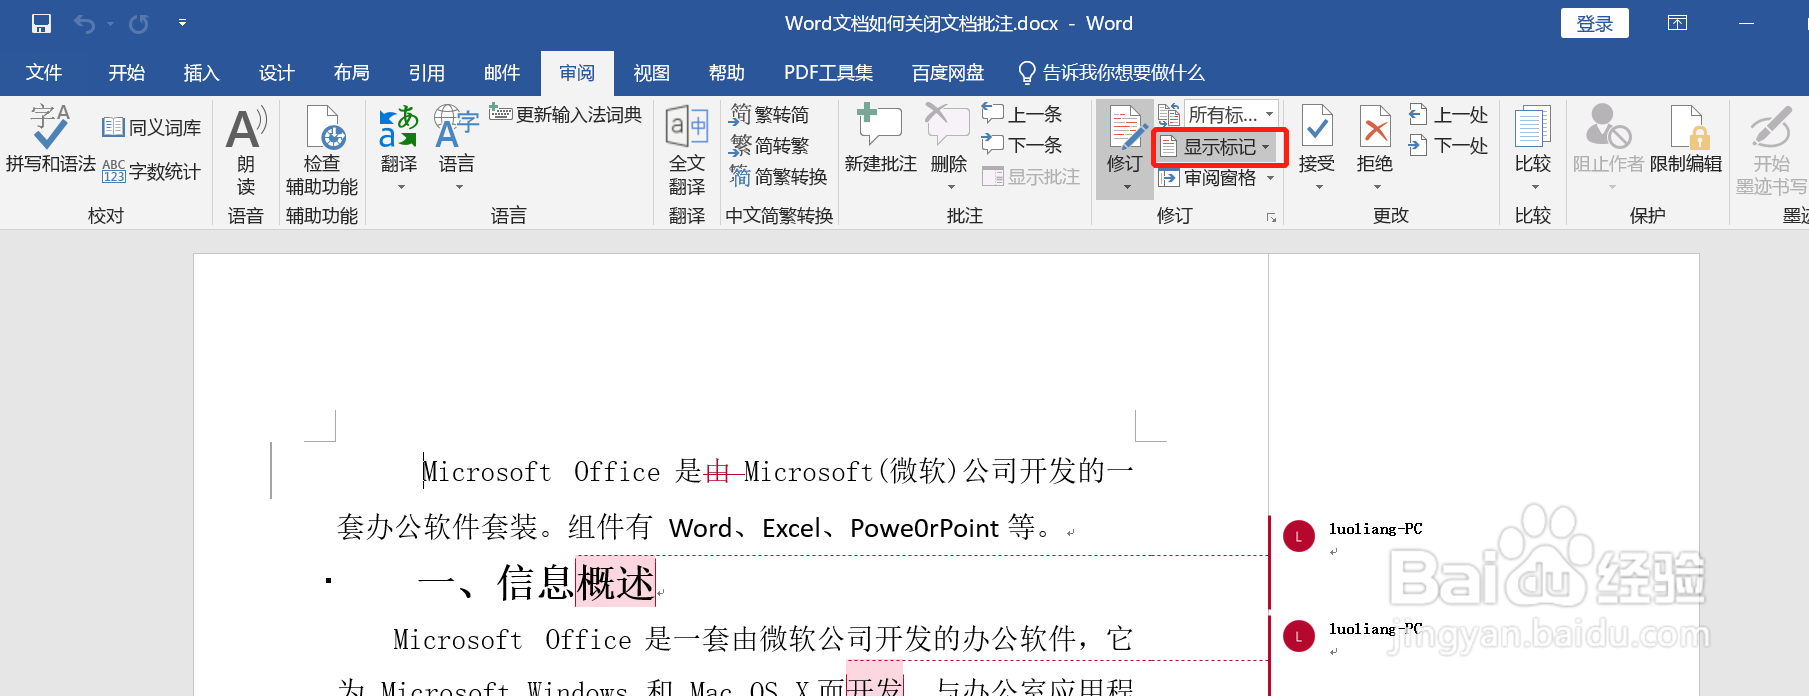Go to 上一处 previous change
Image resolution: width=1809 pixels, height=696 pixels.
(x=1449, y=114)
